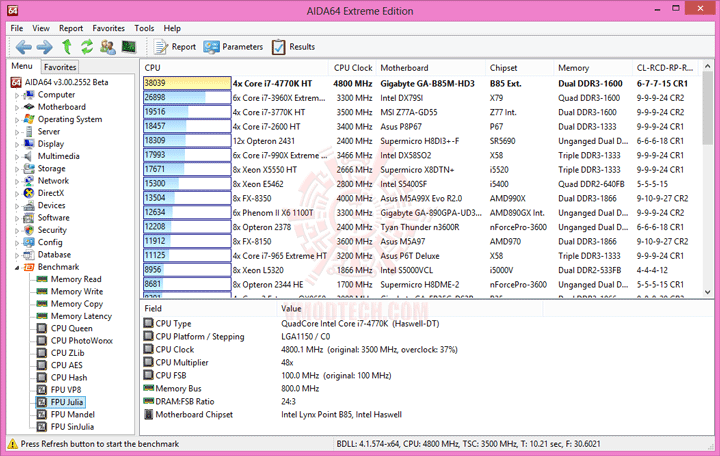Select the 19516 score bar row

pyautogui.click(x=187, y=112)
